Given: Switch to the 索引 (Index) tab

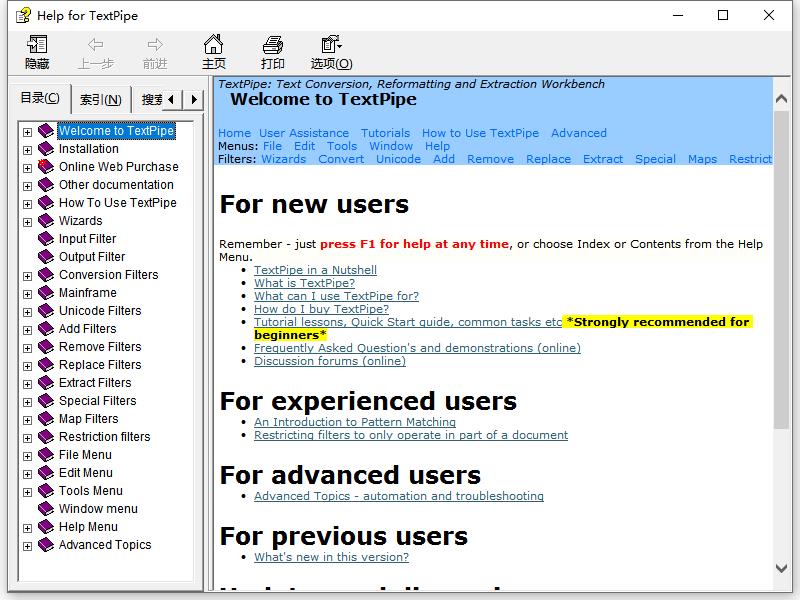Looking at the screenshot, I should click(100, 99).
